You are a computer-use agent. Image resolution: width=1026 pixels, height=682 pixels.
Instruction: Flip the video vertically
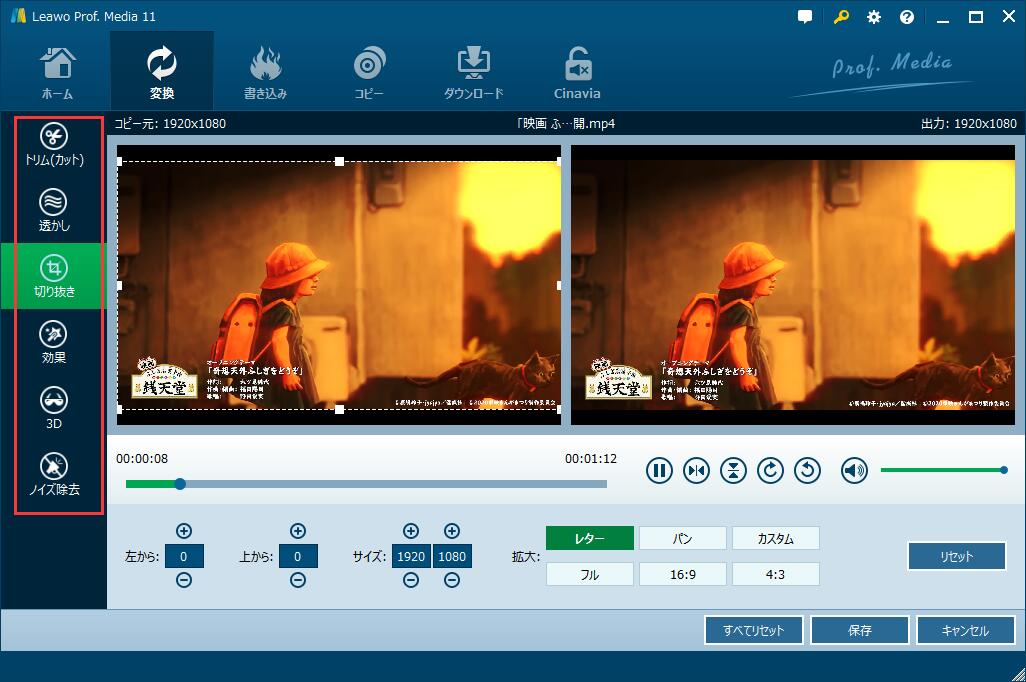coord(733,470)
